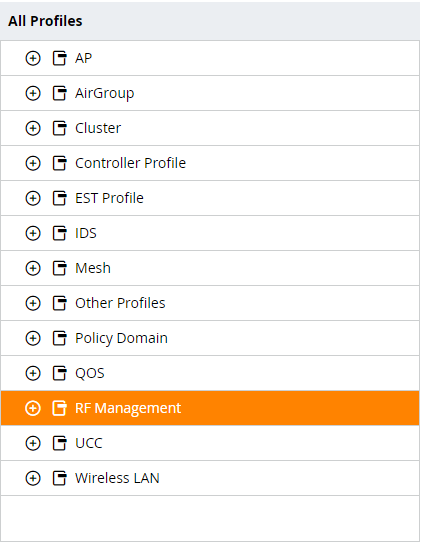Viewport: 422px width, 545px height.
Task: Expand the Wireless LAN plus icon
Action: pos(33,478)
